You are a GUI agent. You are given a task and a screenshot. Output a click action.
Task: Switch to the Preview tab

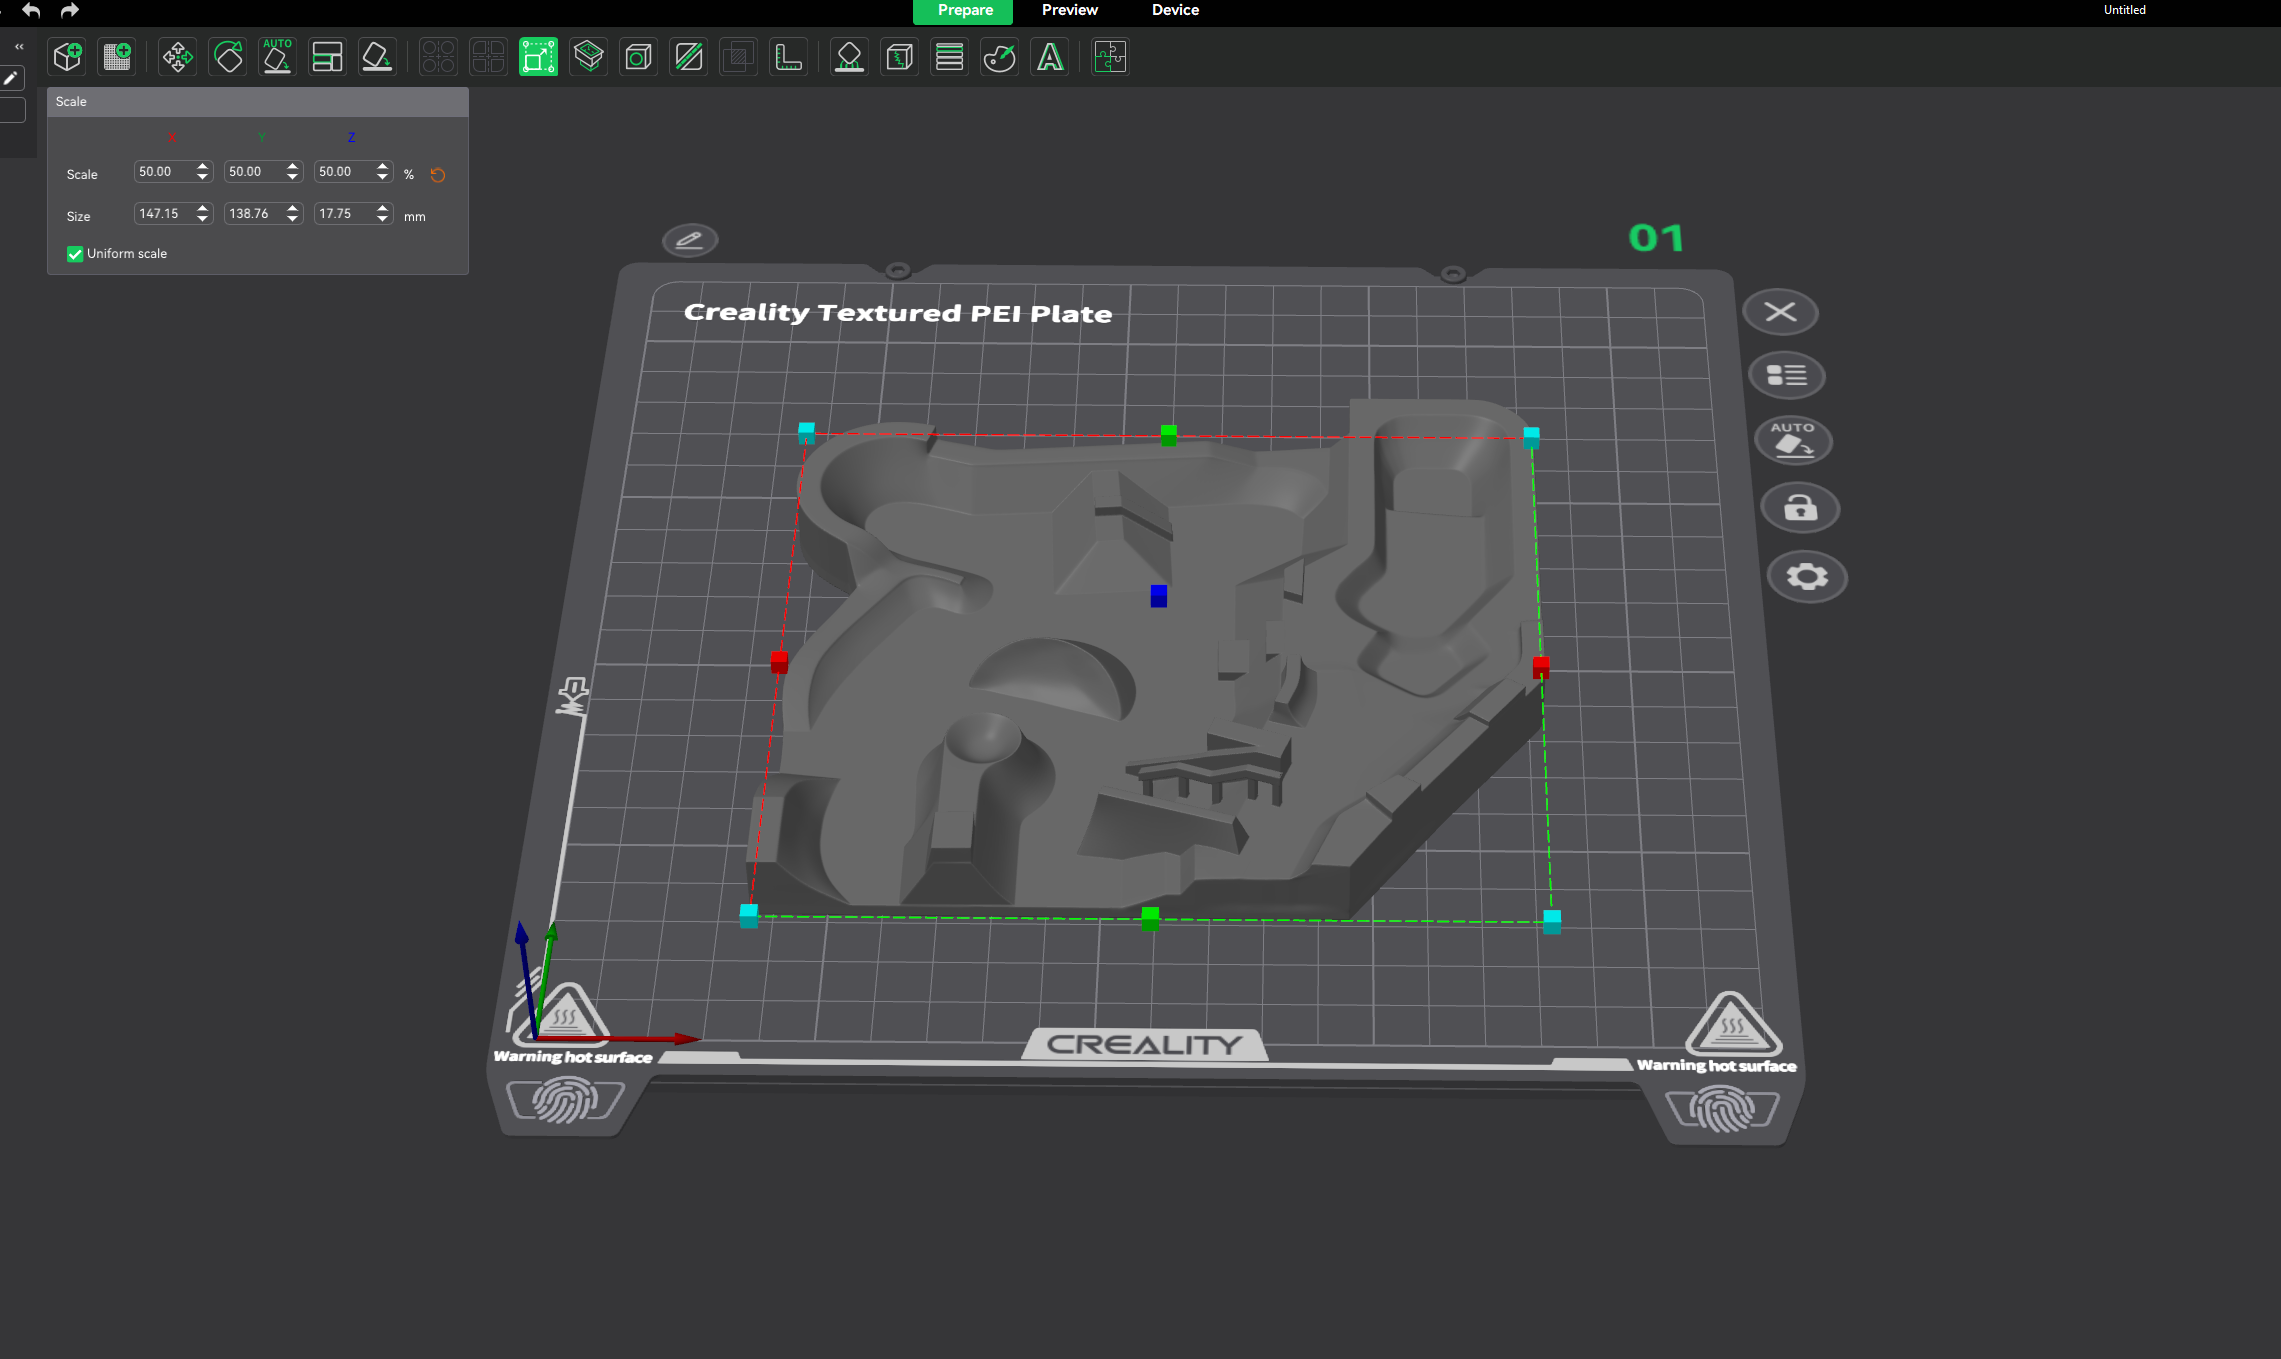tap(1069, 10)
